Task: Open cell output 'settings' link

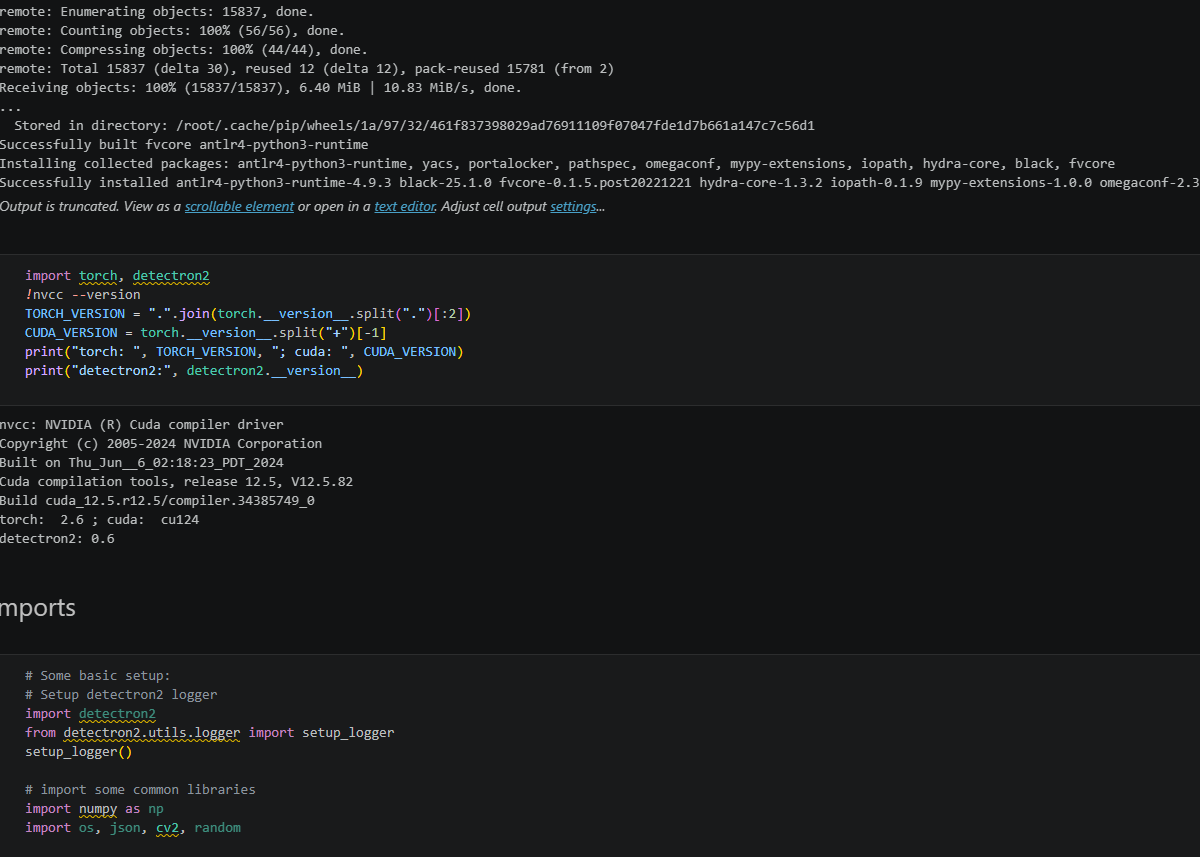Action: (573, 206)
